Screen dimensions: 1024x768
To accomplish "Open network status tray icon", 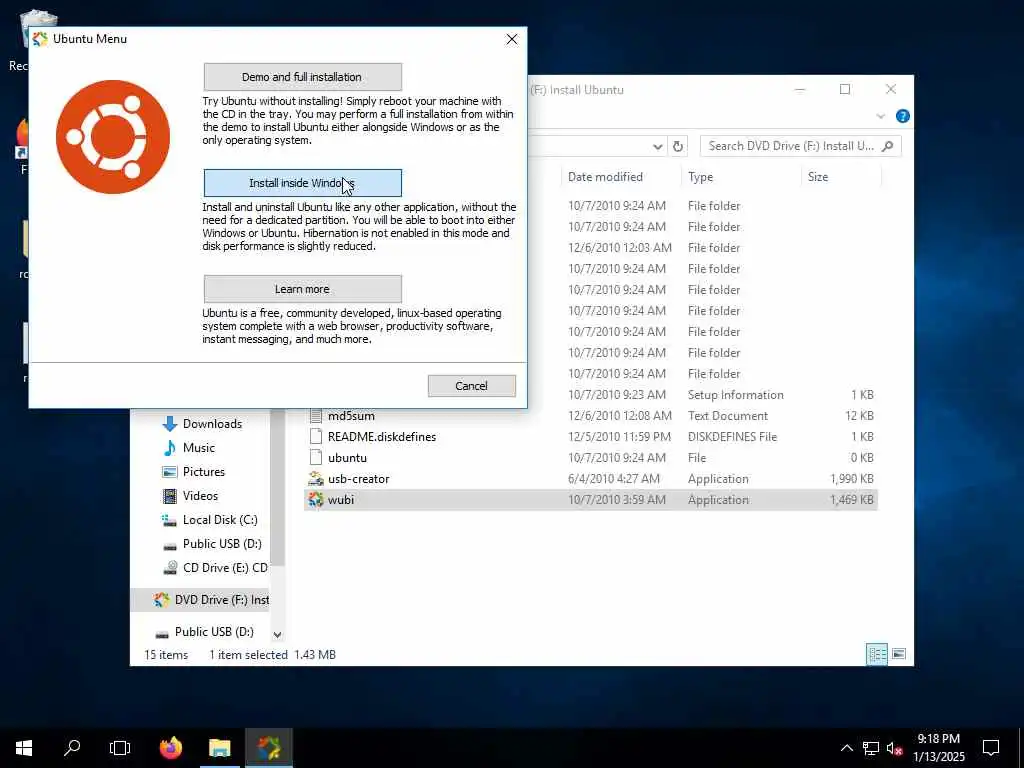I will tap(871, 748).
